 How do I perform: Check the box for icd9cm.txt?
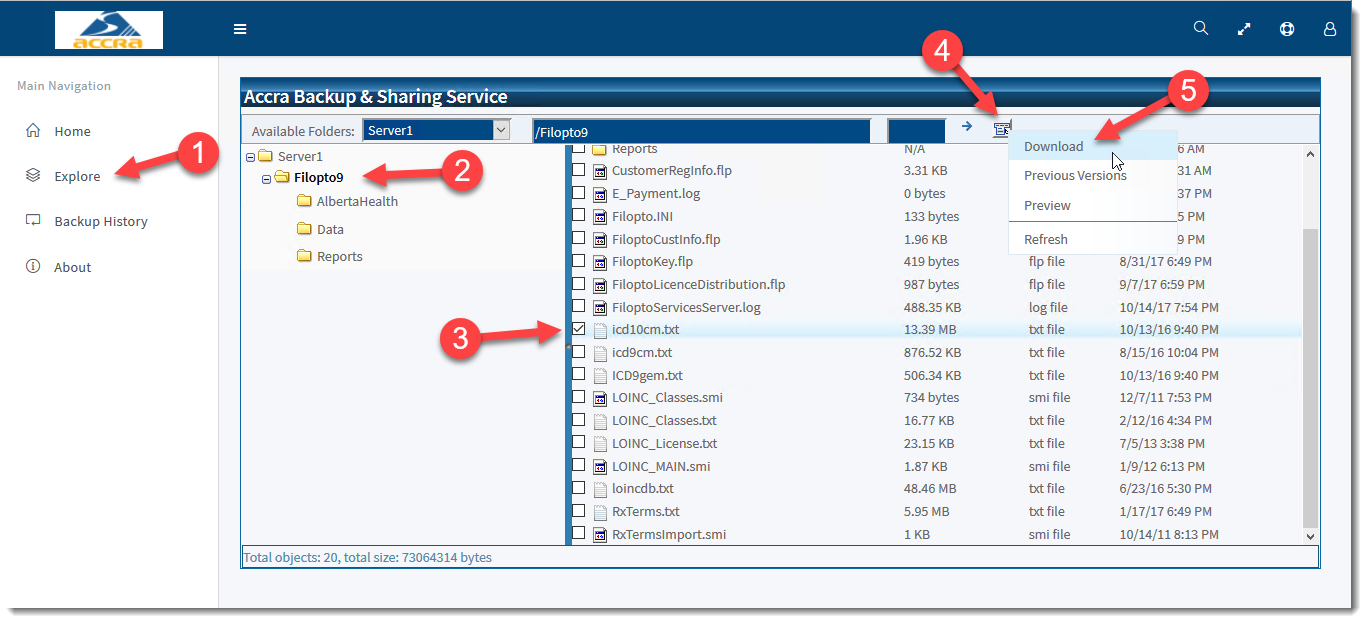(579, 352)
